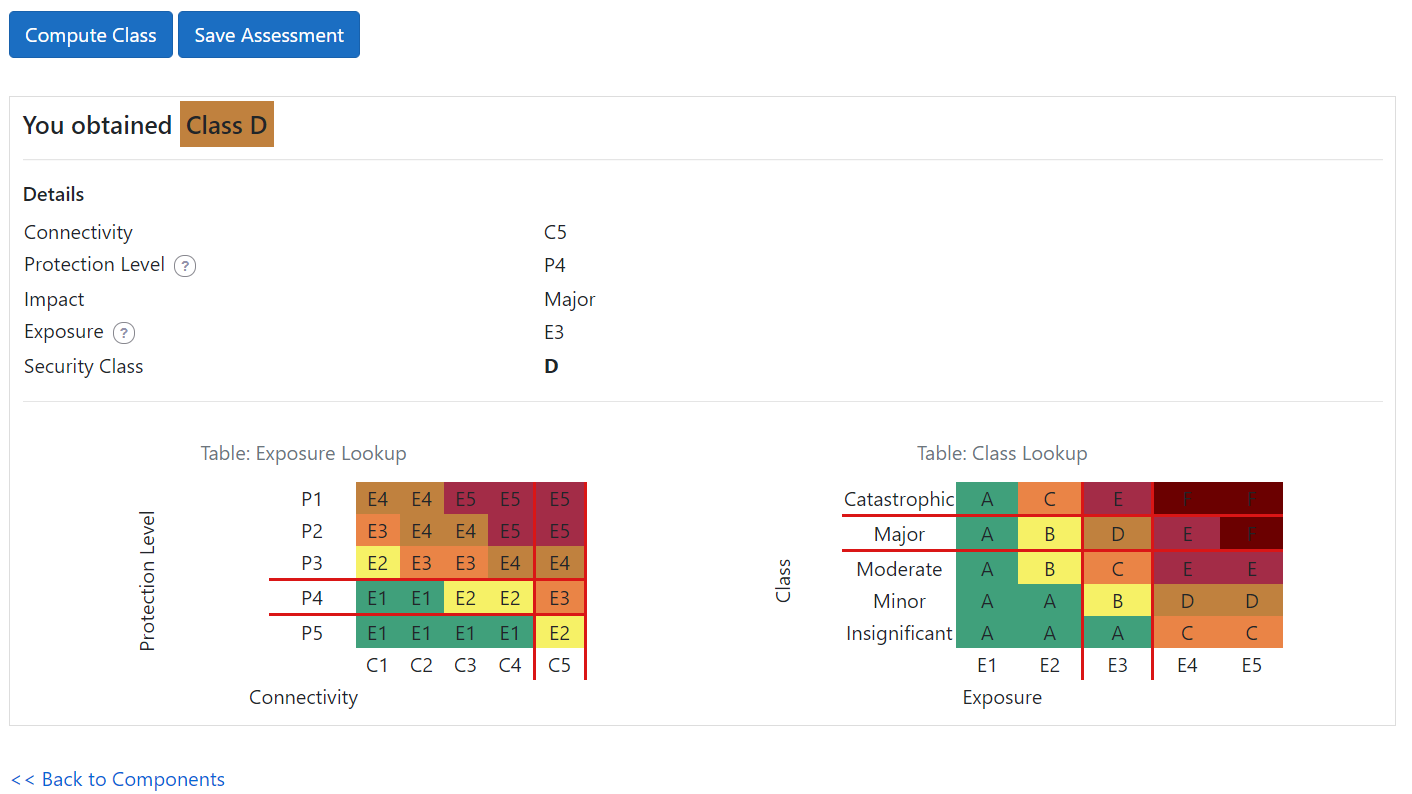Click the Catastrophic row label
Image resolution: width=1412 pixels, height=794 pixels.
click(x=899, y=499)
